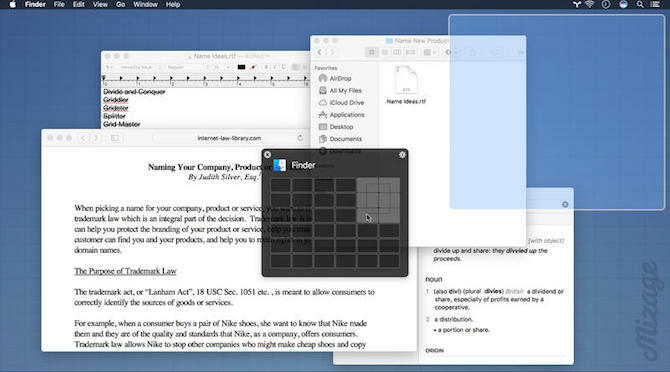Open TextEdit font size dropdown
The height and width of the screenshot is (372, 670).
[221, 67]
